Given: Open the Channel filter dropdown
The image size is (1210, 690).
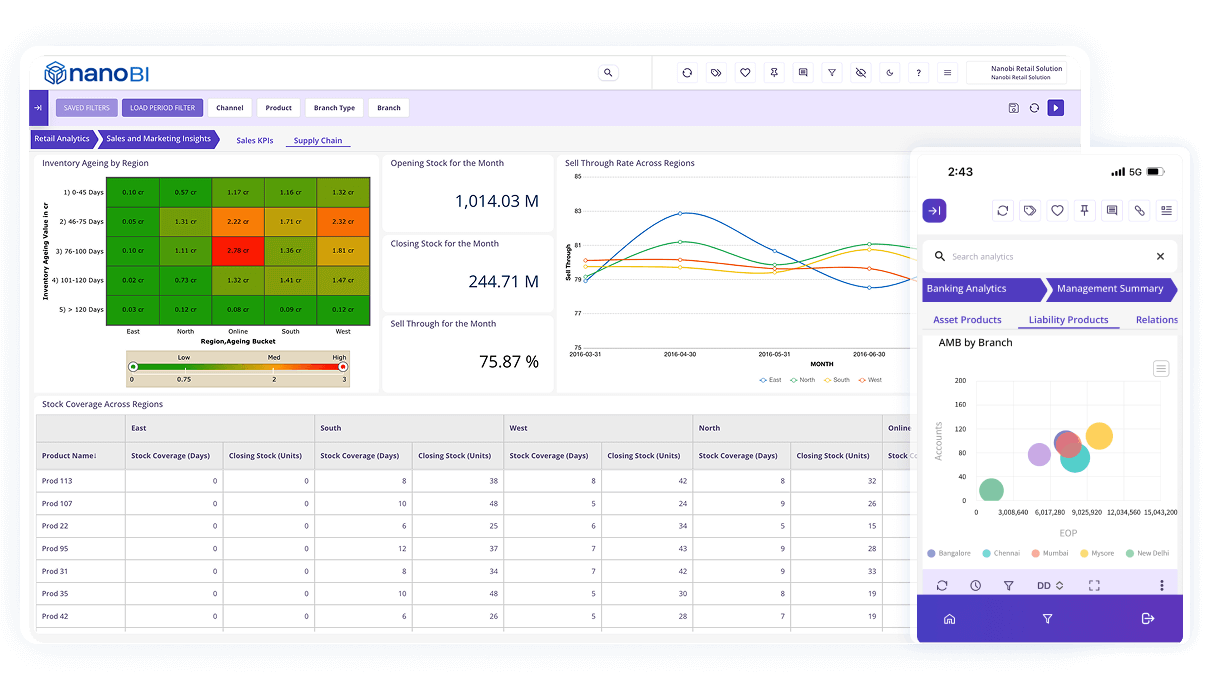Looking at the screenshot, I should 229,108.
